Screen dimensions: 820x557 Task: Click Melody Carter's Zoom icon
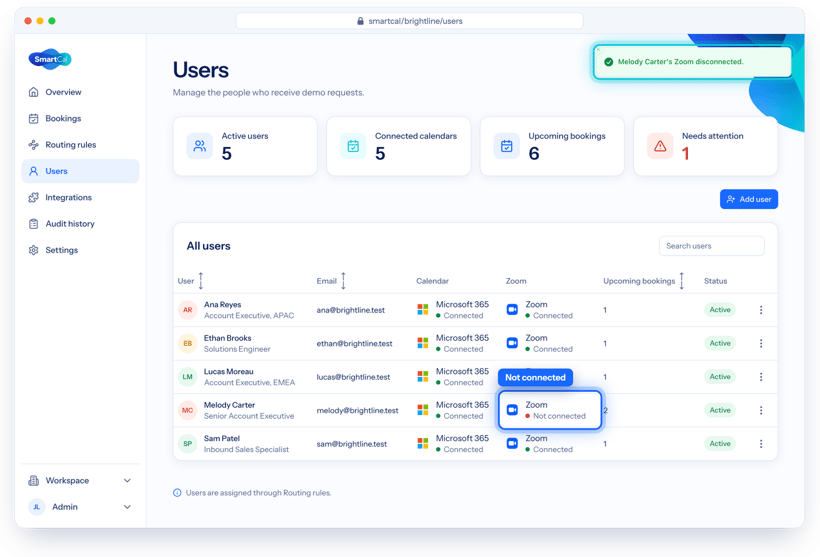pyautogui.click(x=512, y=410)
